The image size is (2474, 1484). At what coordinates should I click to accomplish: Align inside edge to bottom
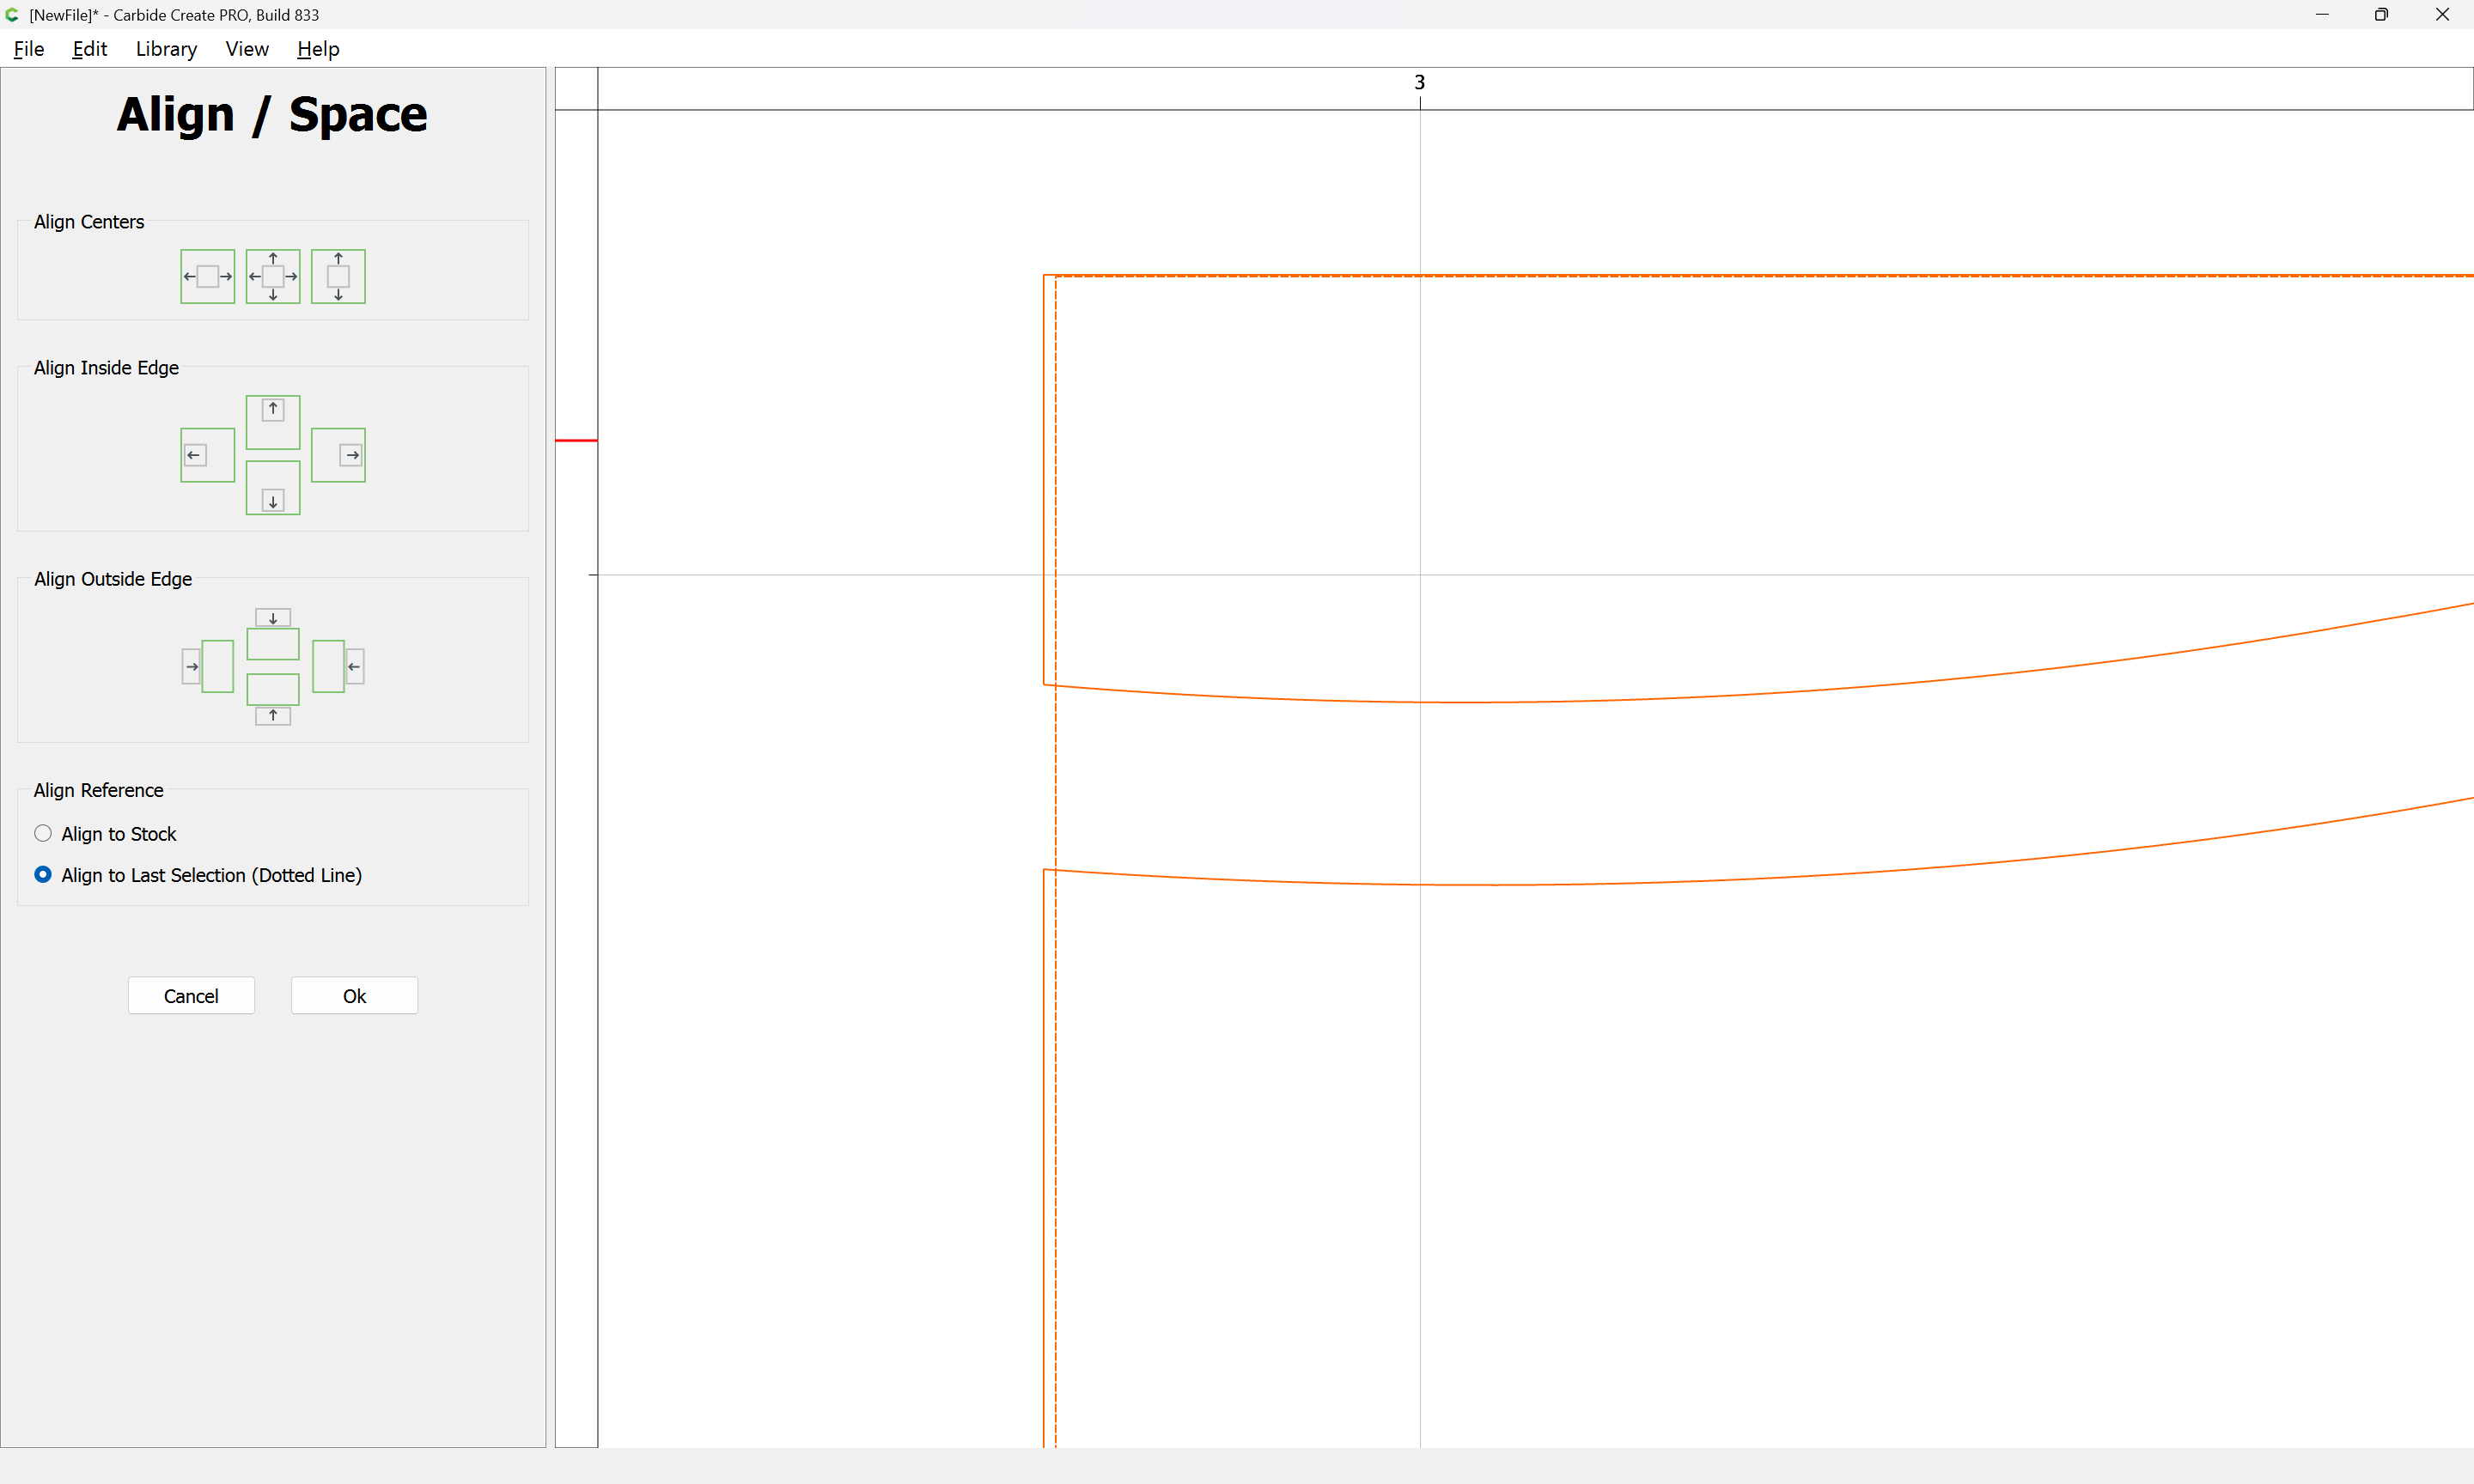point(272,488)
